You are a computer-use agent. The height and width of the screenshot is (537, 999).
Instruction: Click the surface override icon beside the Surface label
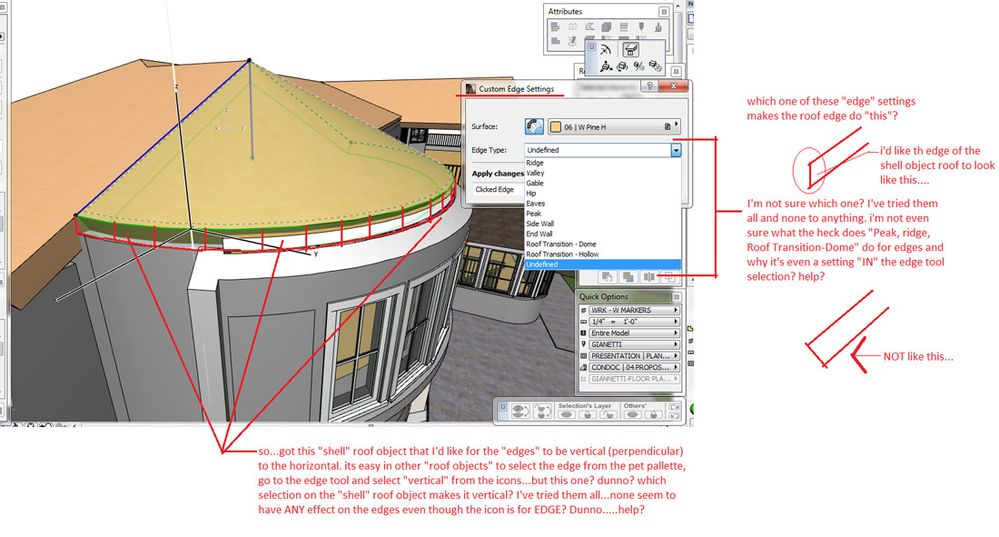click(x=534, y=126)
